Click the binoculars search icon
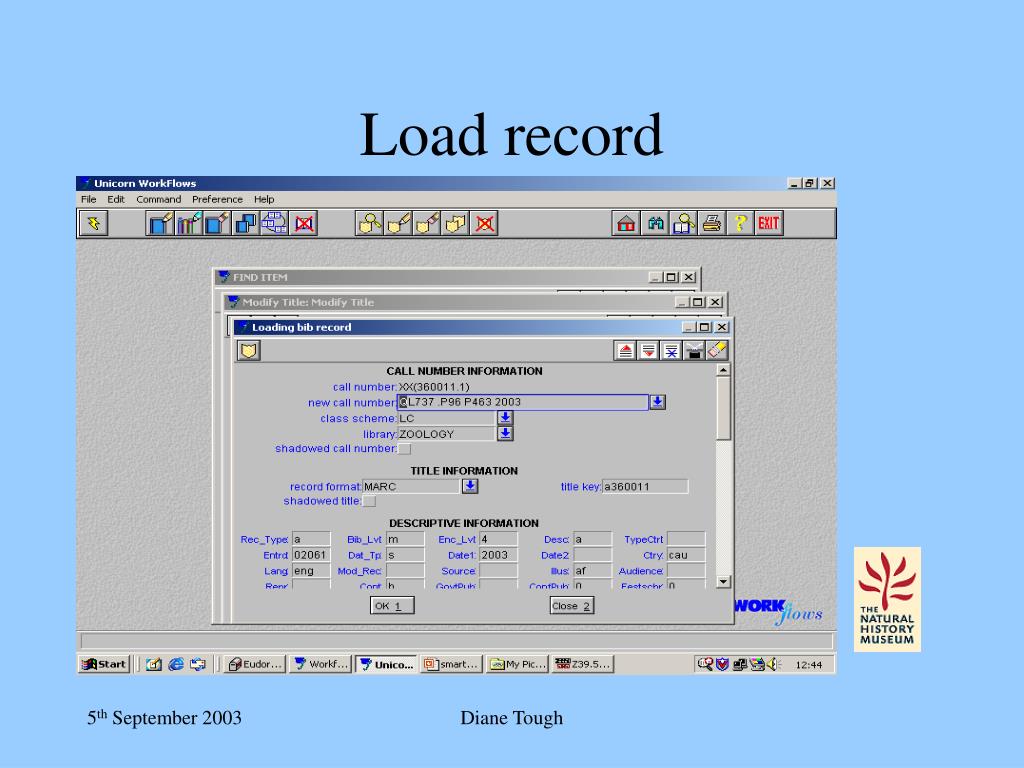Image resolution: width=1024 pixels, height=768 pixels. (656, 223)
